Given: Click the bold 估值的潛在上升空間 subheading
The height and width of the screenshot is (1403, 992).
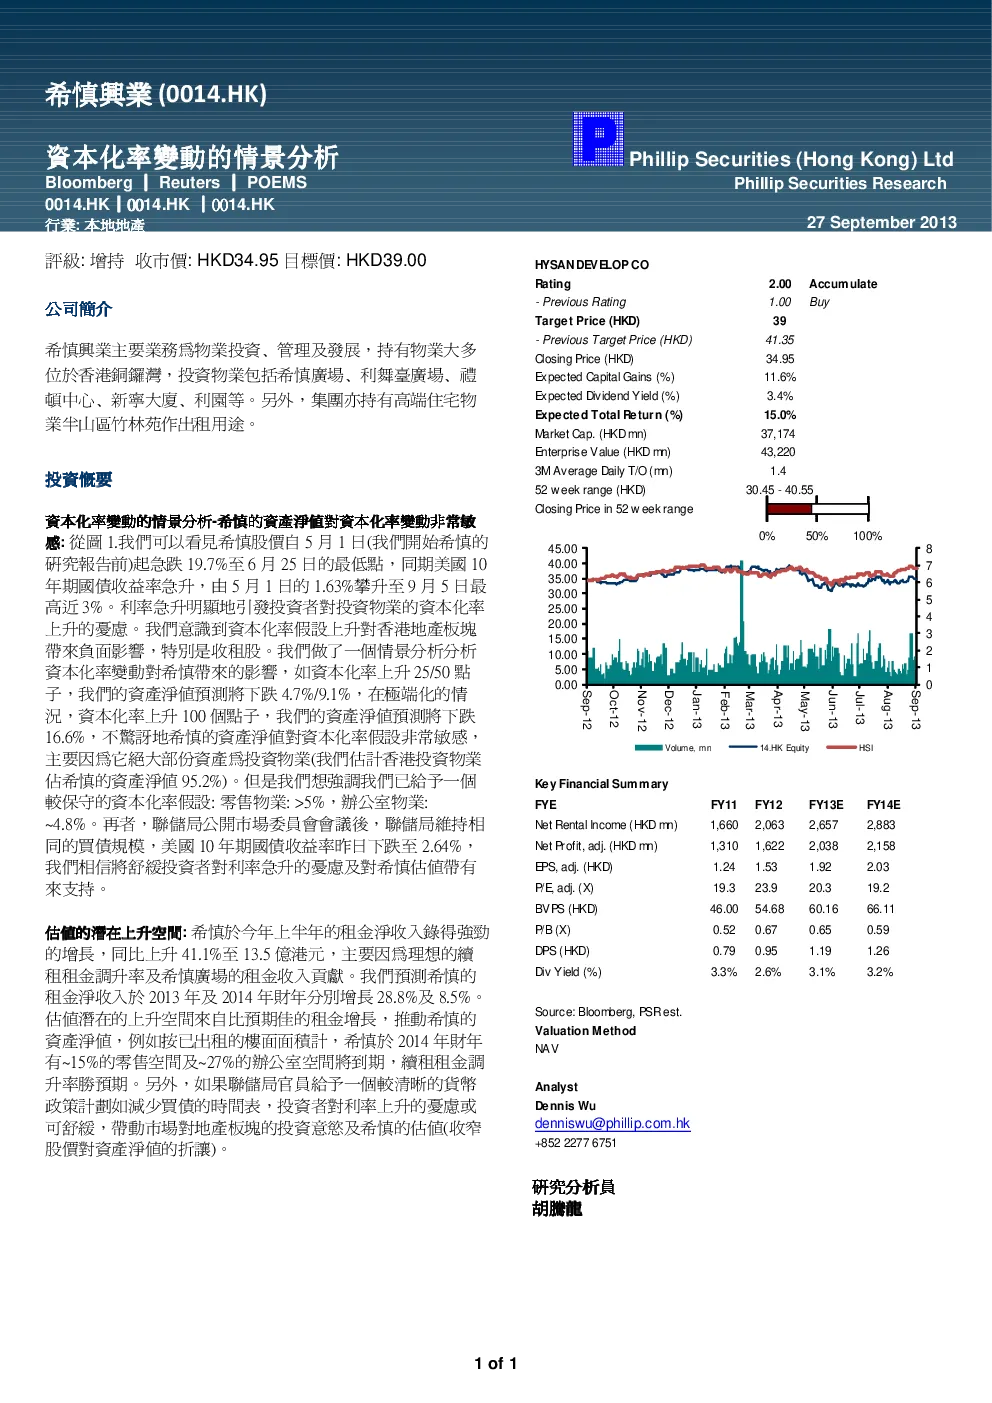Looking at the screenshot, I should tap(116, 933).
